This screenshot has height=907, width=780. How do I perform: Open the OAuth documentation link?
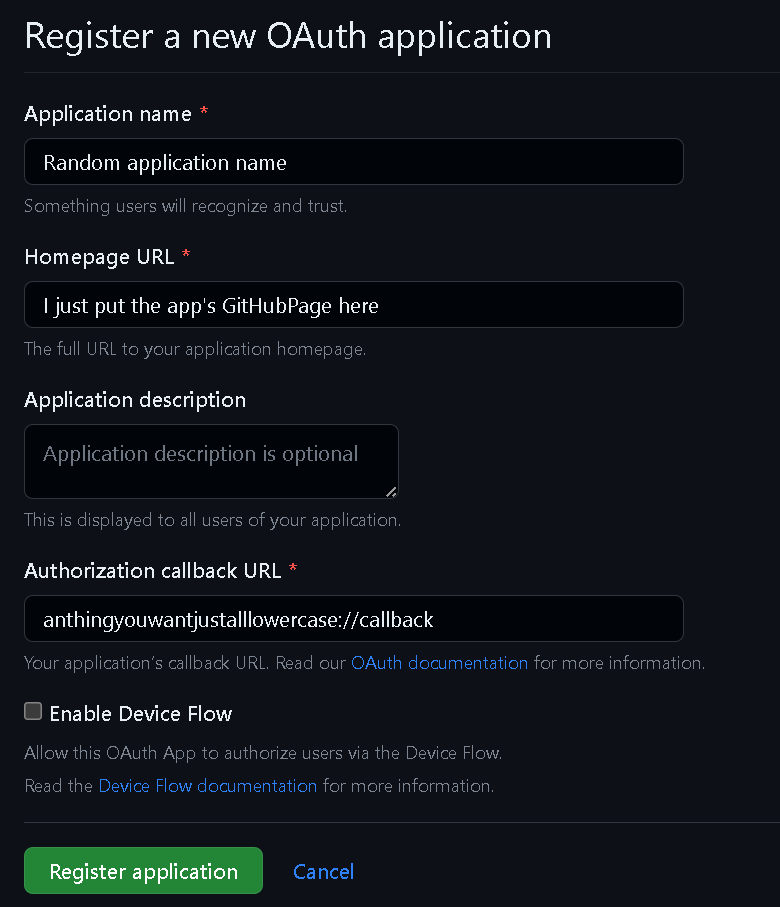(x=439, y=663)
